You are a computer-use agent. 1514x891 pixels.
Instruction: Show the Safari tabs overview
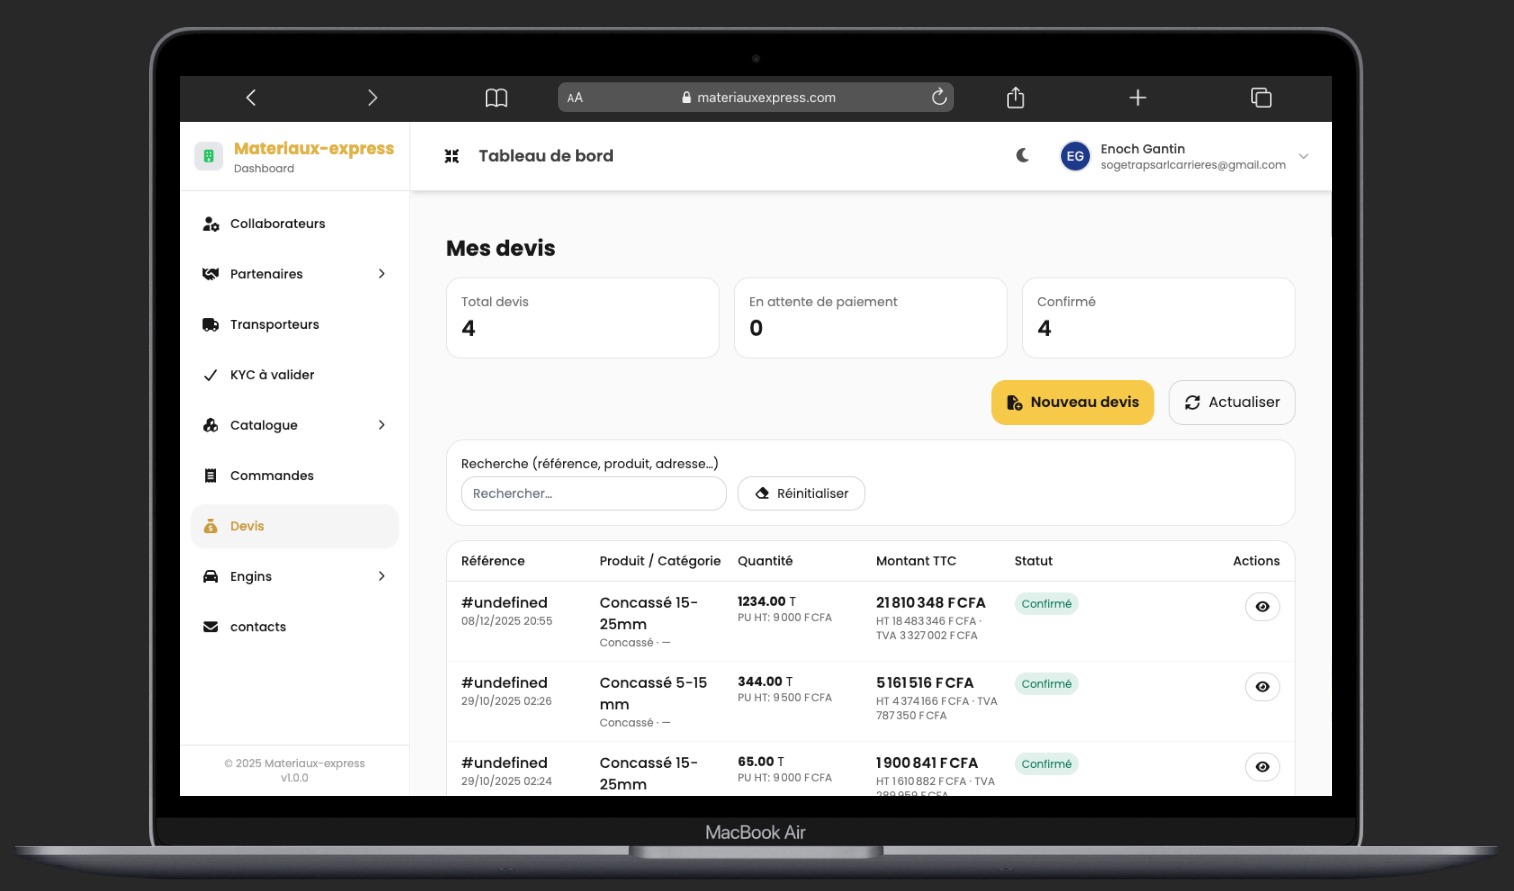tap(1261, 97)
